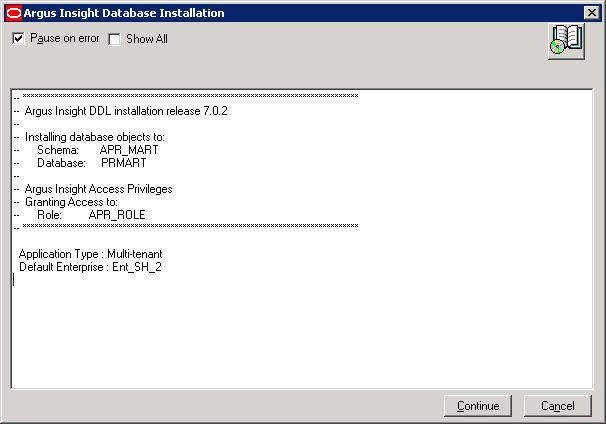The height and width of the screenshot is (424, 606).
Task: Click the Database: PRMART line
Action: pyautogui.click(x=80, y=163)
